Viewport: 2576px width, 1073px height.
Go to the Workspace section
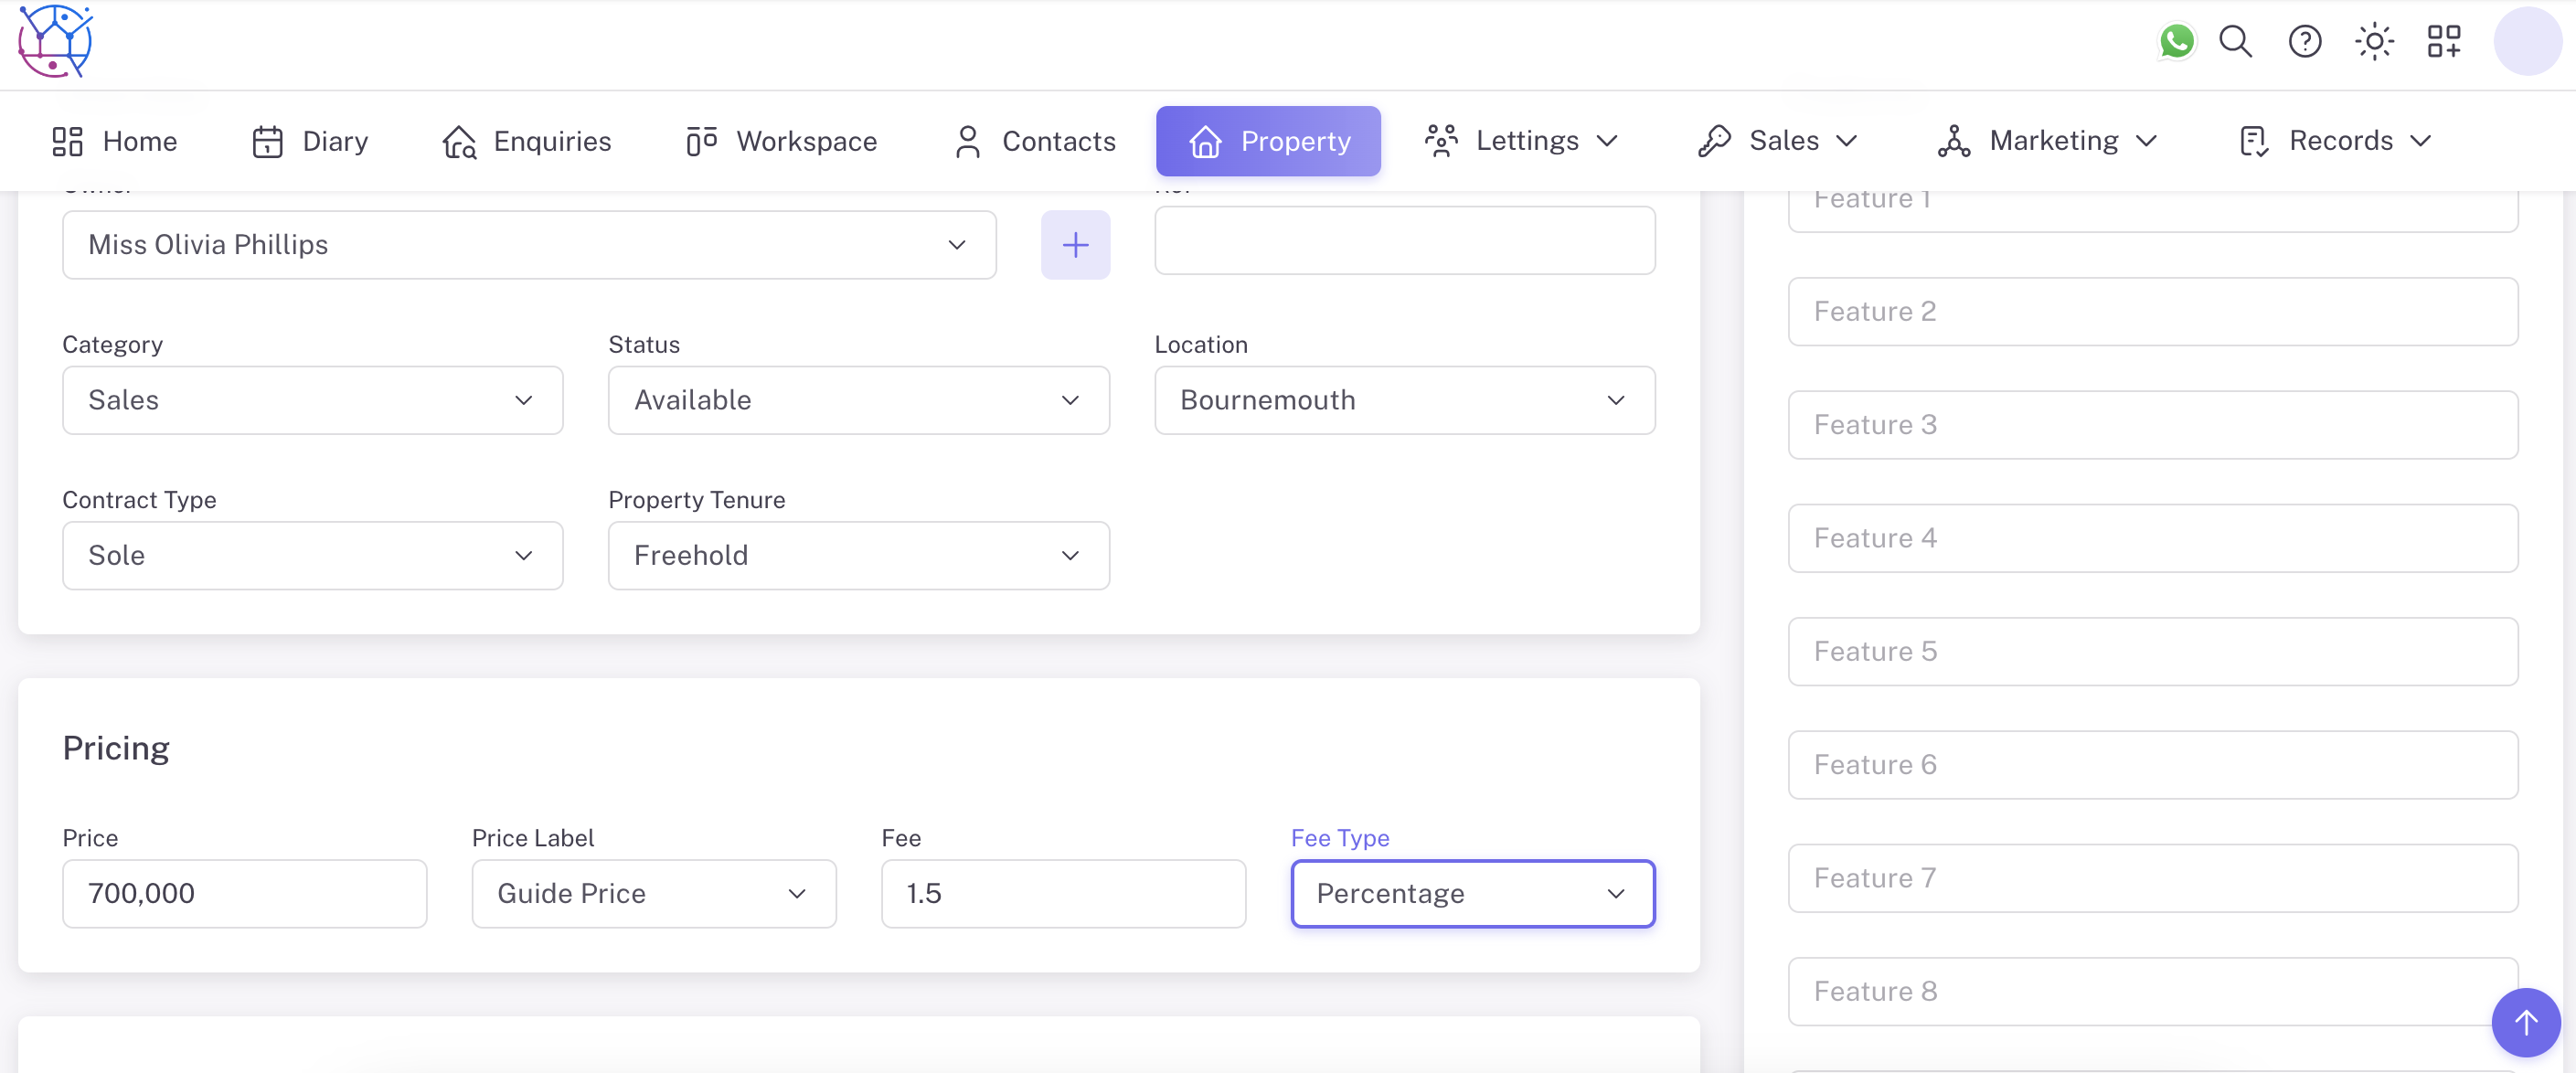tap(781, 141)
